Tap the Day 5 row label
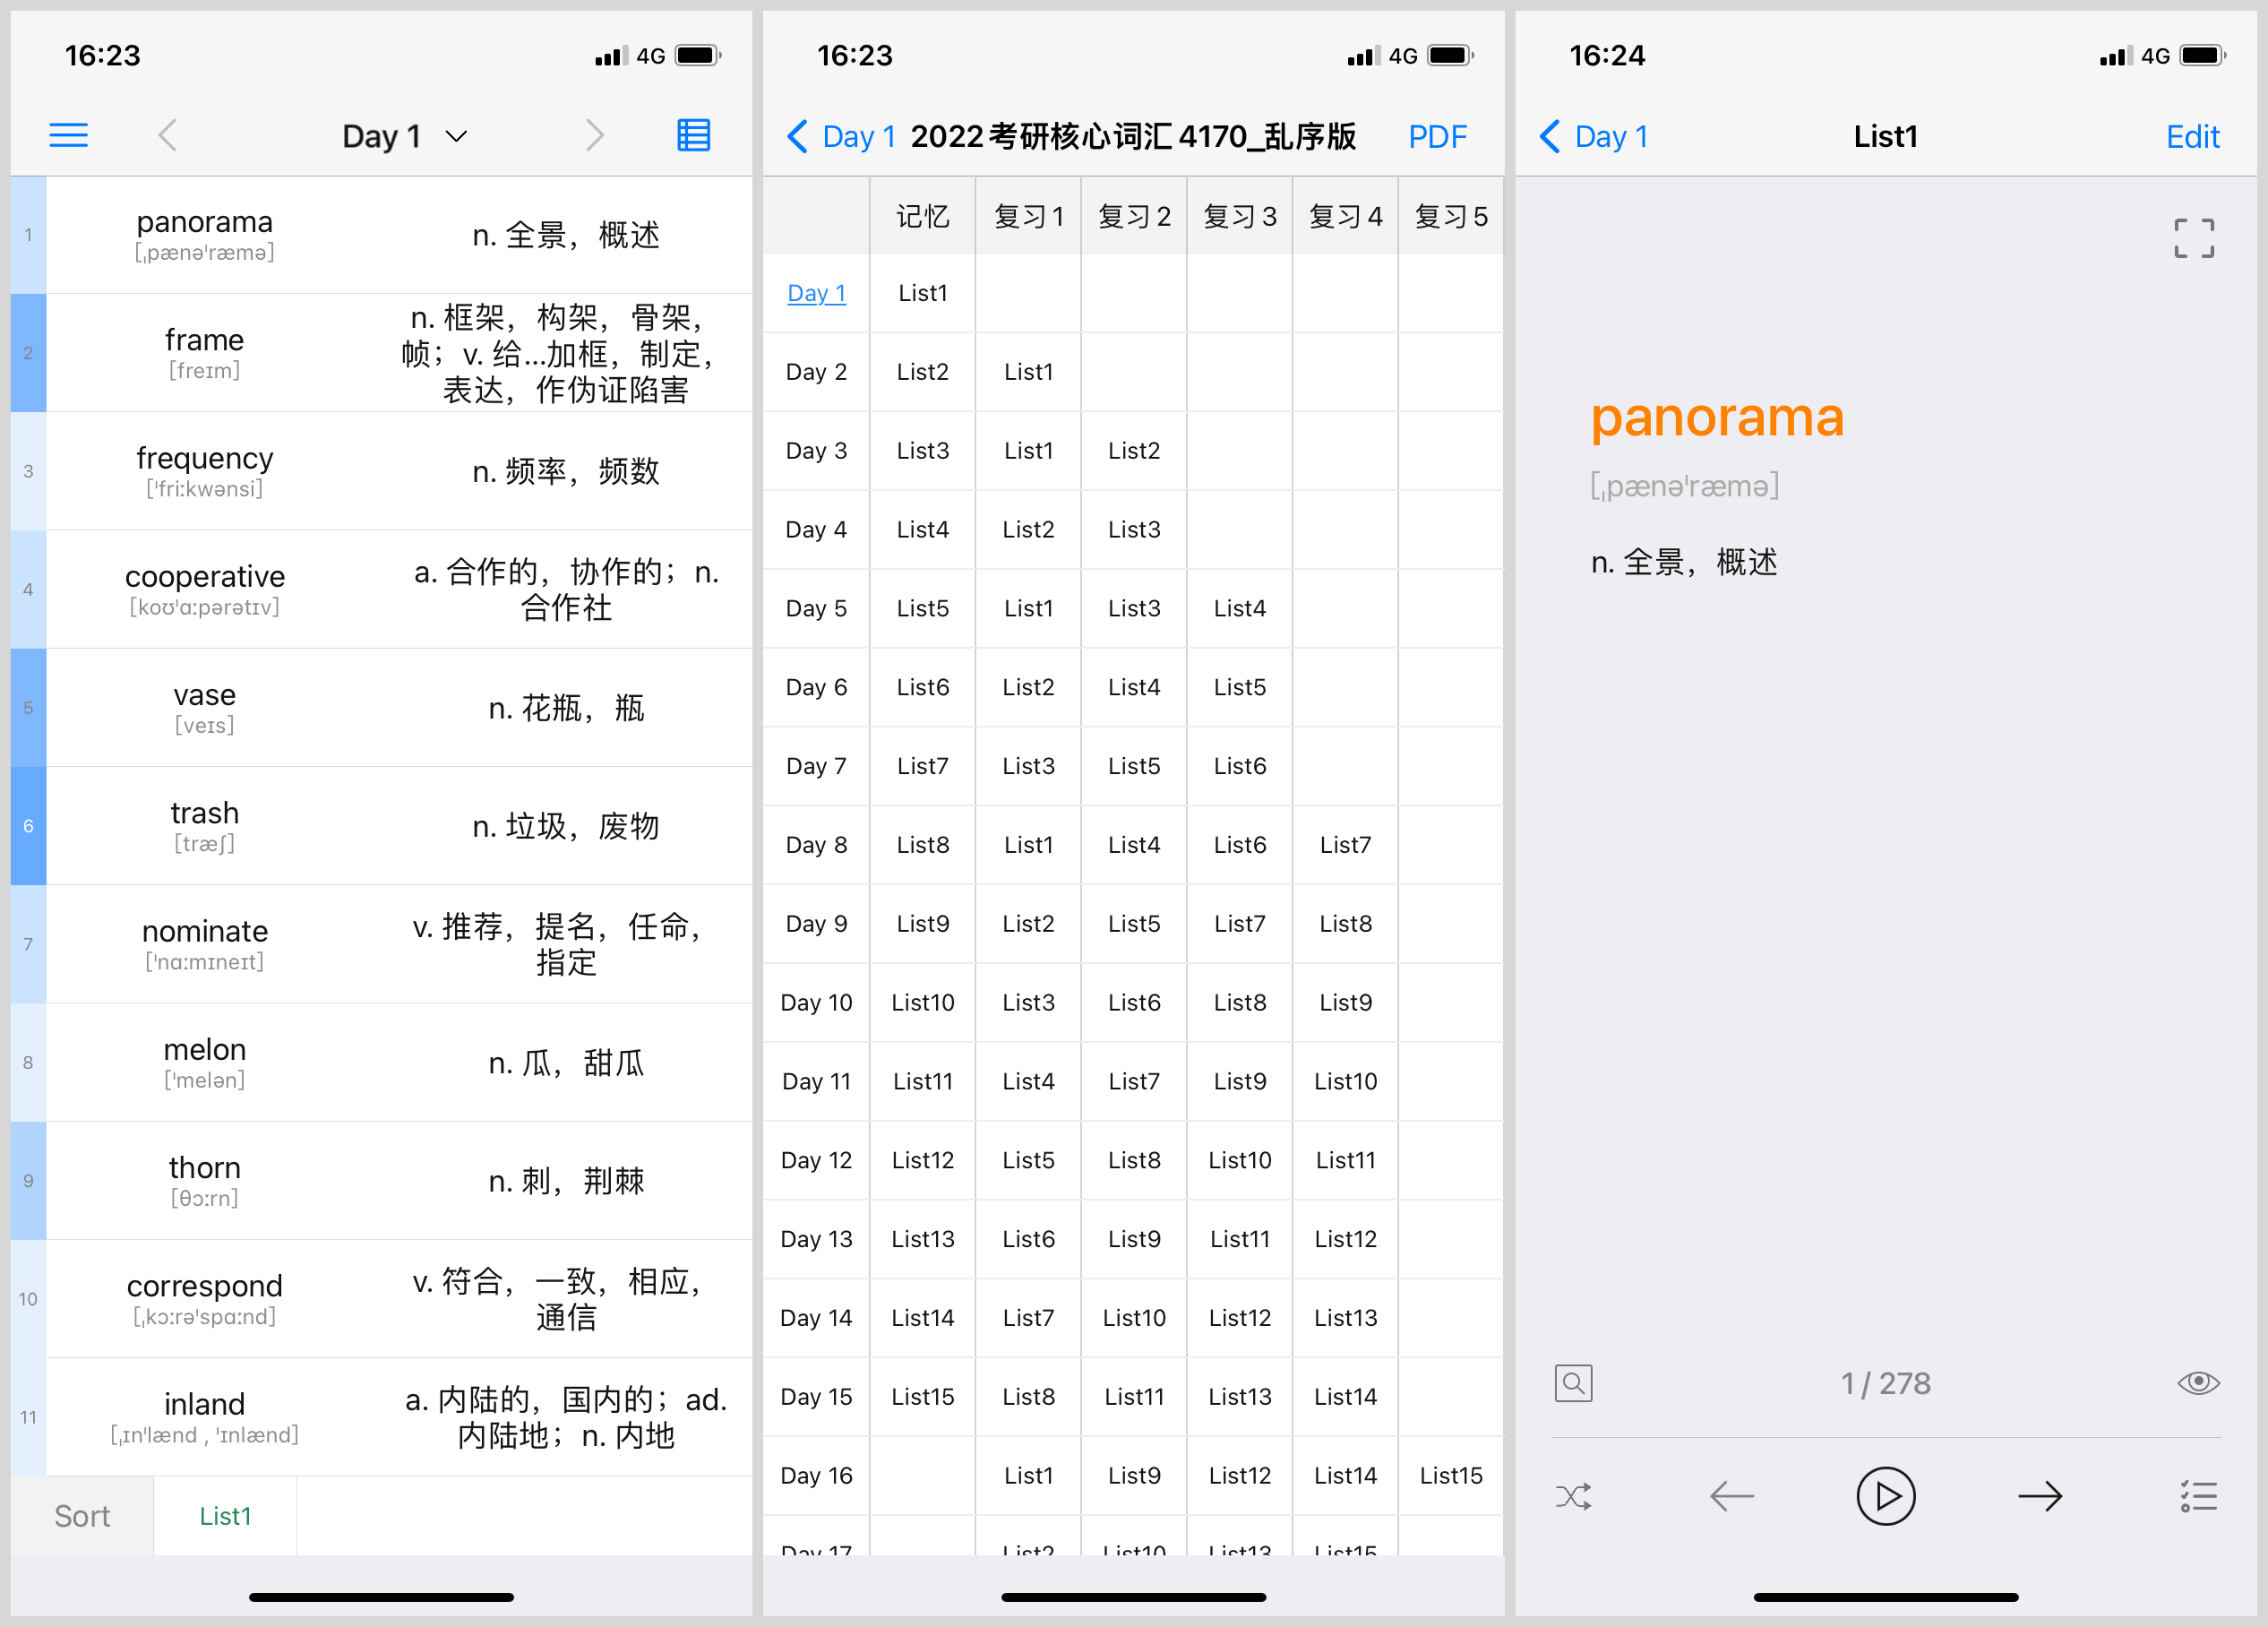Image resolution: width=2268 pixels, height=1627 pixels. [816, 608]
